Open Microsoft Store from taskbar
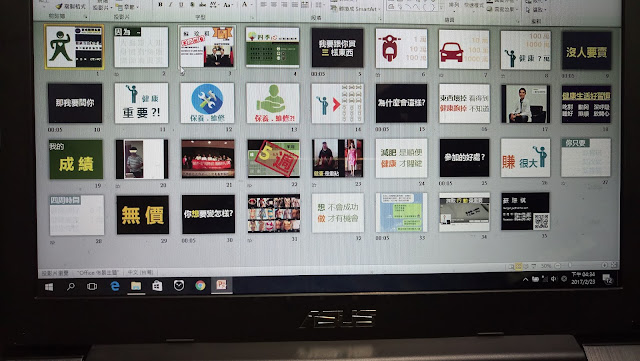Viewport: 640px width, 361px height. tap(157, 285)
